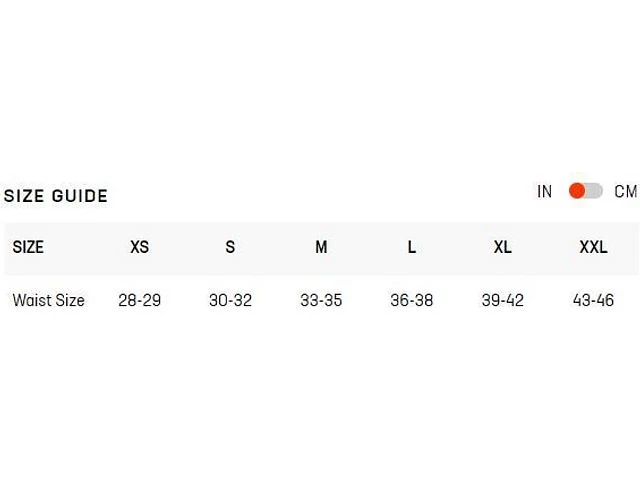Screen dimensions: 640x480
Task: Click the 39-42 waist value
Action: (x=502, y=300)
